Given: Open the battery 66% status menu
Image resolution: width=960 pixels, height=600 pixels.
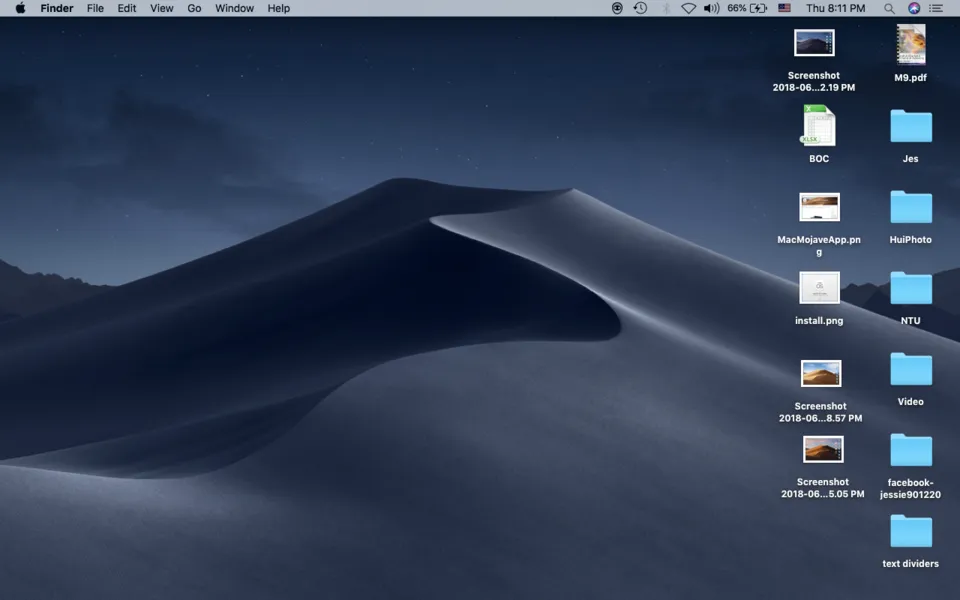Looking at the screenshot, I should [x=747, y=8].
